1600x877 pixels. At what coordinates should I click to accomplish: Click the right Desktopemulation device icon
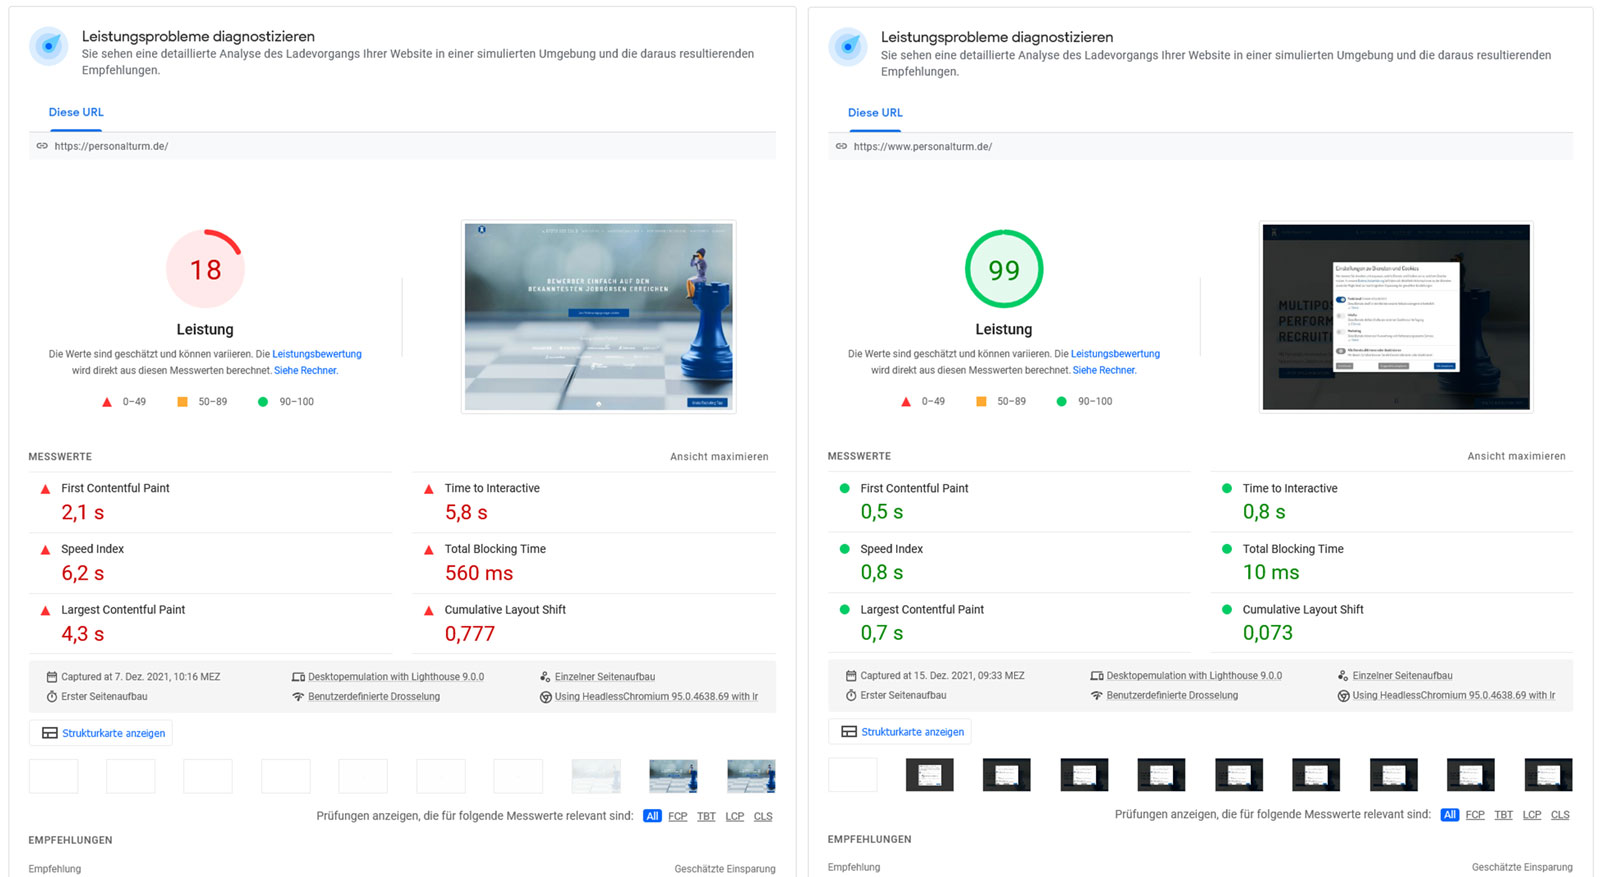click(x=1097, y=676)
